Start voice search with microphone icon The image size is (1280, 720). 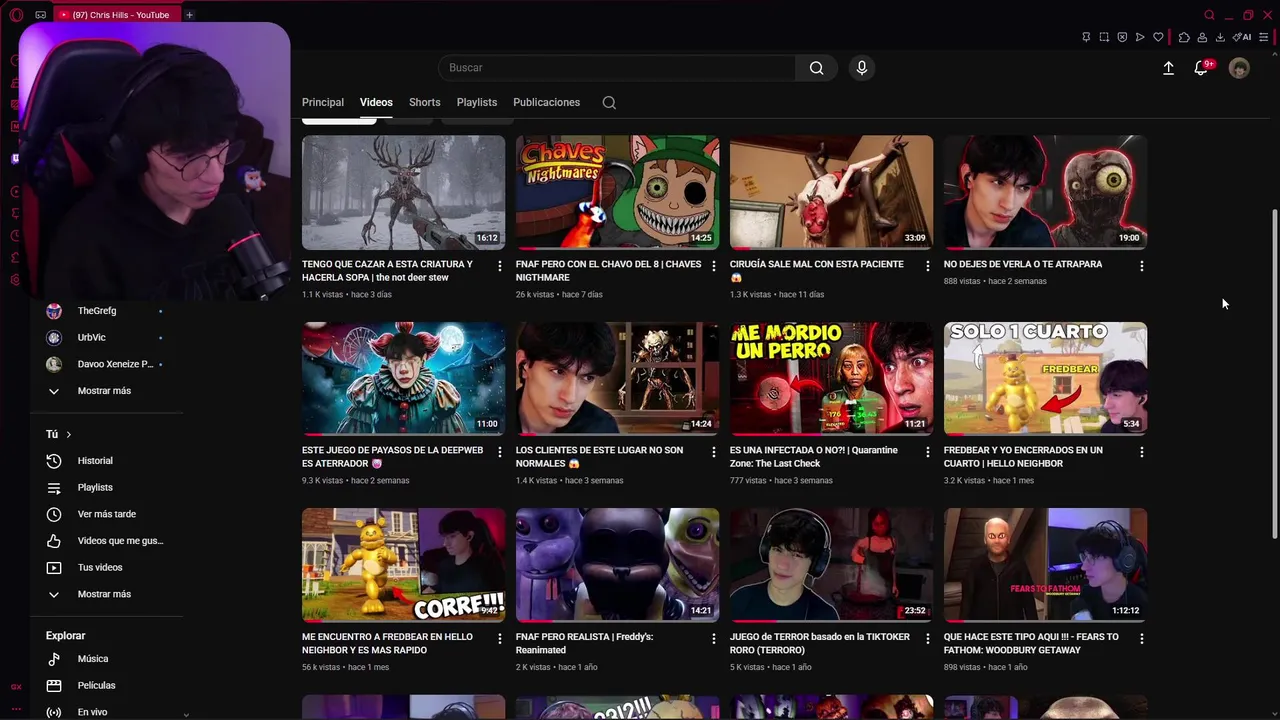click(x=862, y=68)
